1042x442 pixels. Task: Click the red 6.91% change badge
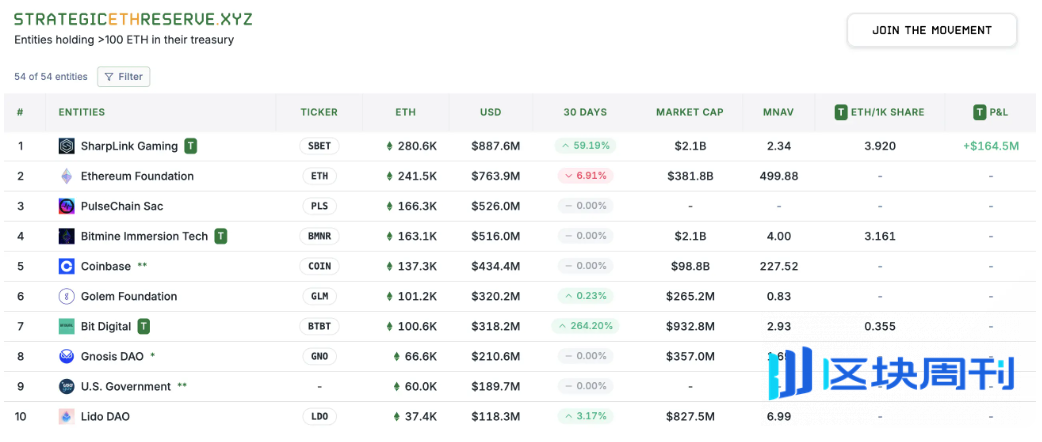click(585, 175)
